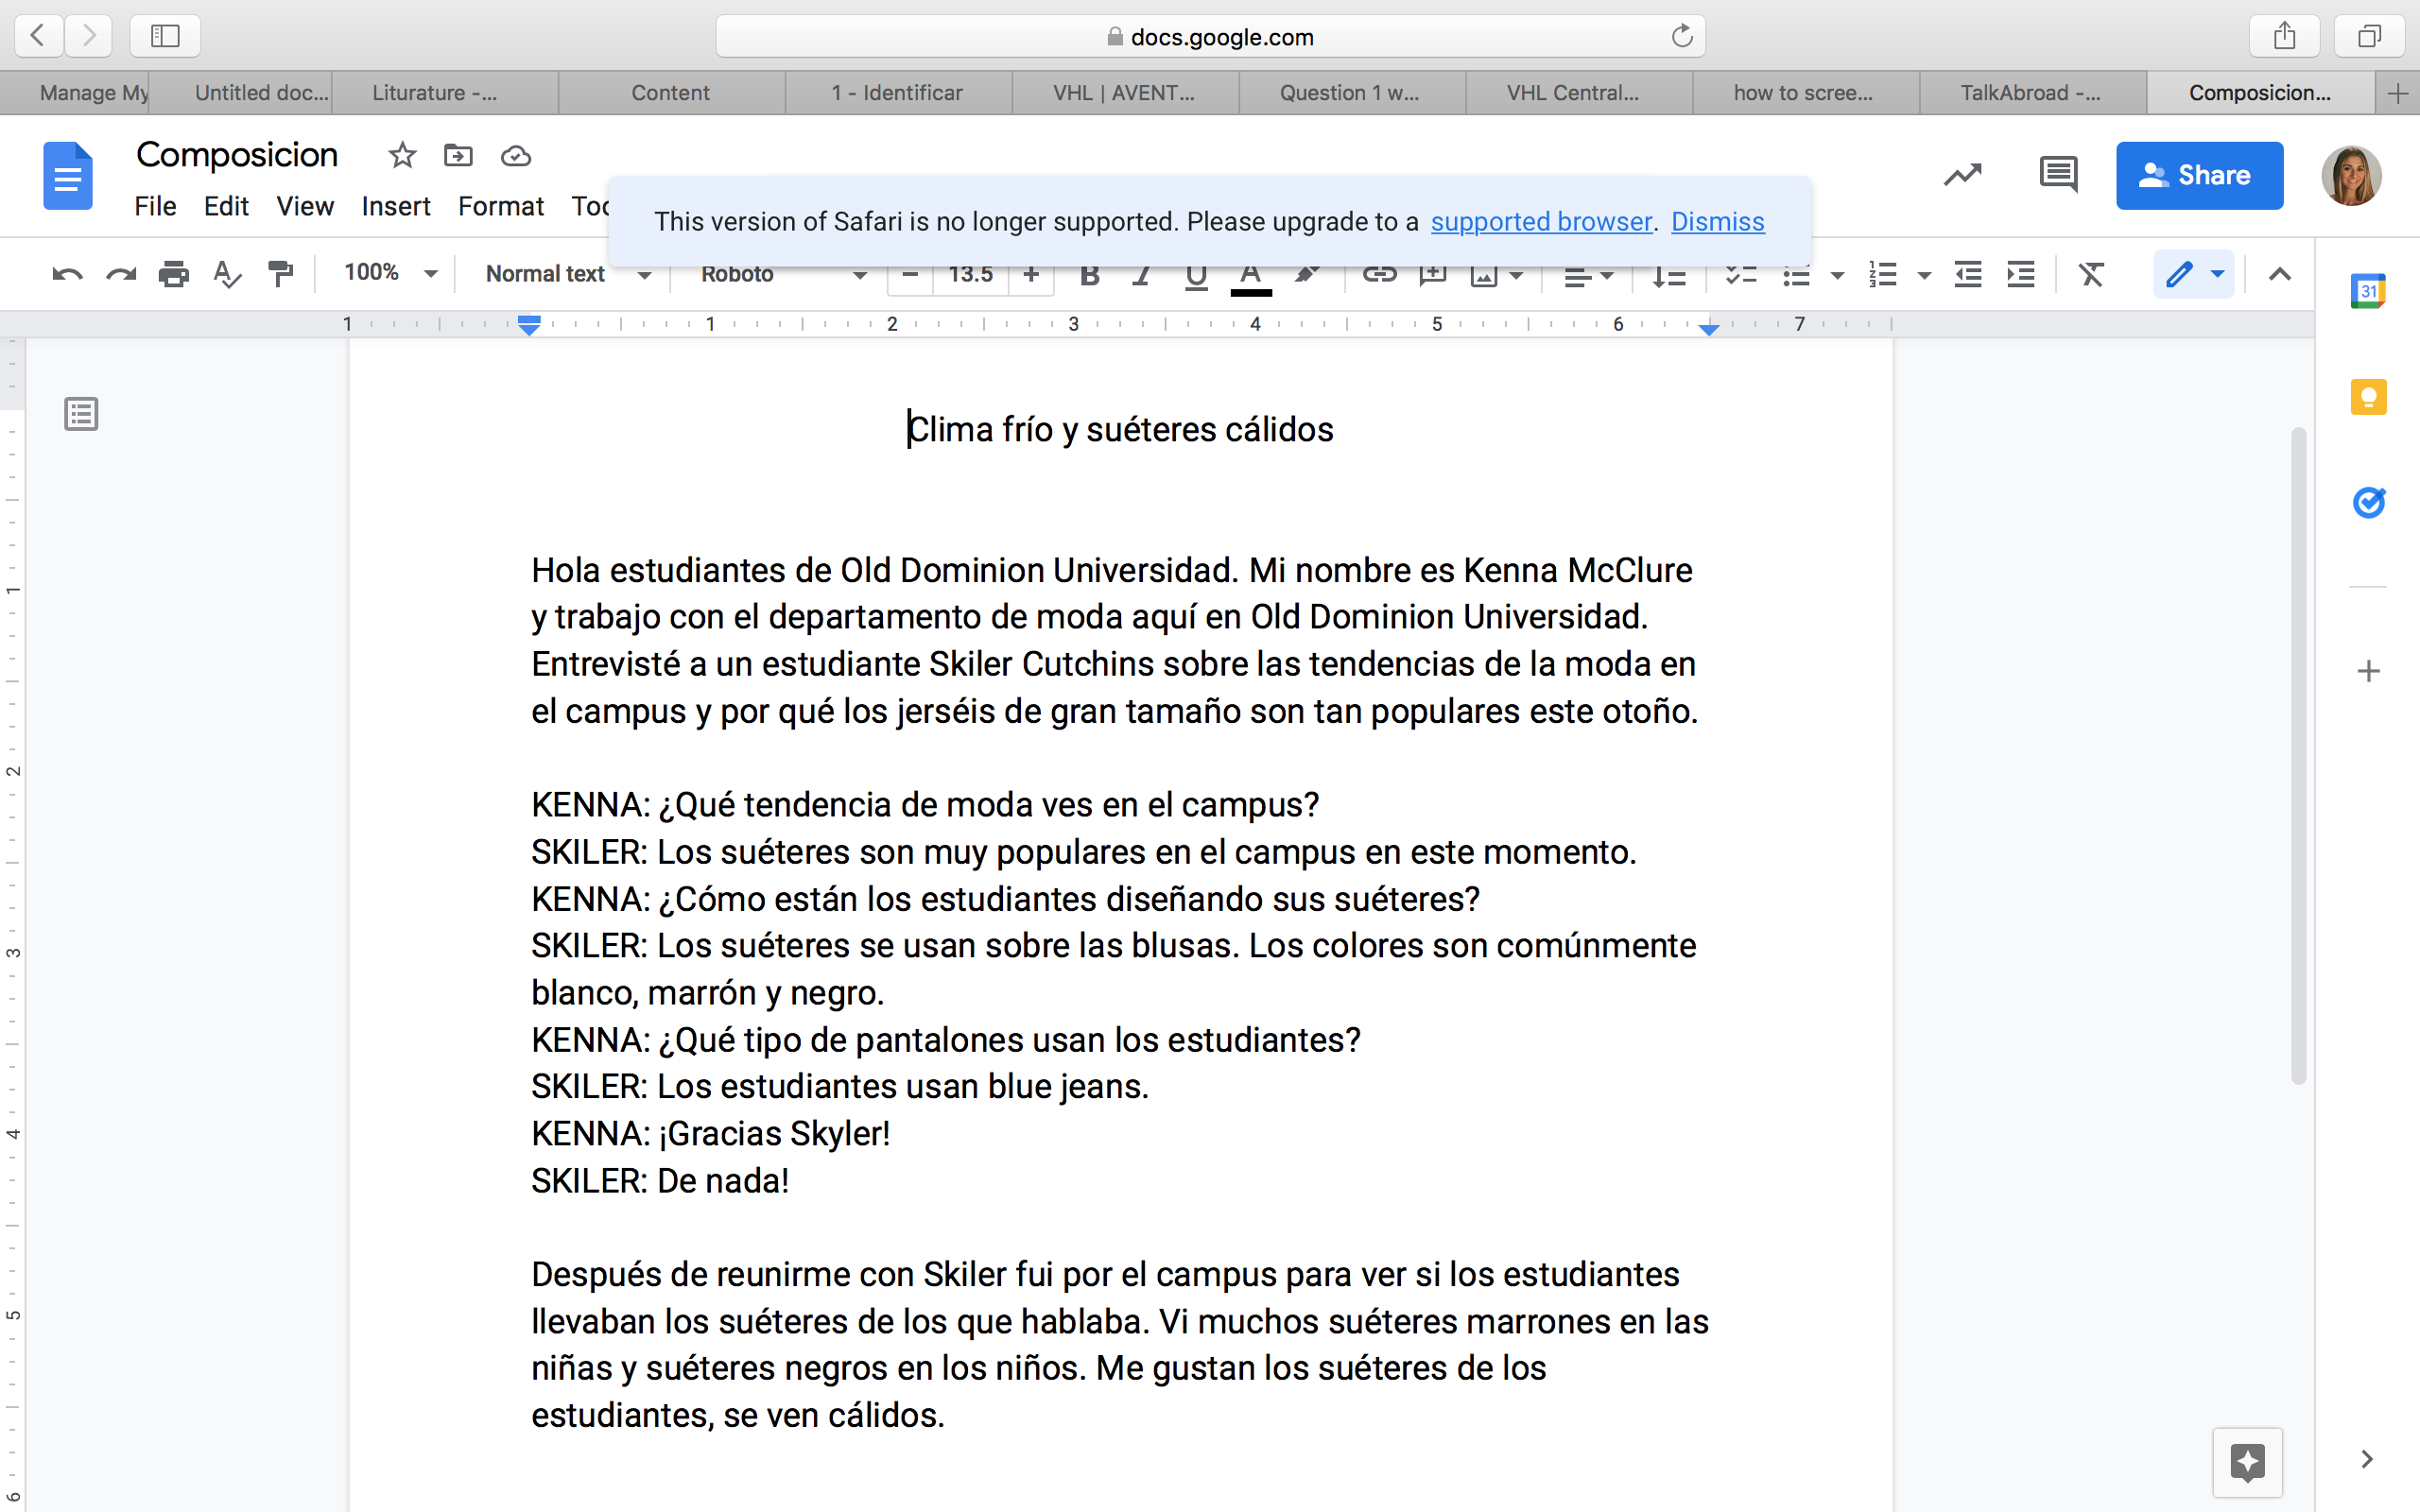Open the Google account avatar
This screenshot has height=1512, width=2420.
pyautogui.click(x=2351, y=175)
